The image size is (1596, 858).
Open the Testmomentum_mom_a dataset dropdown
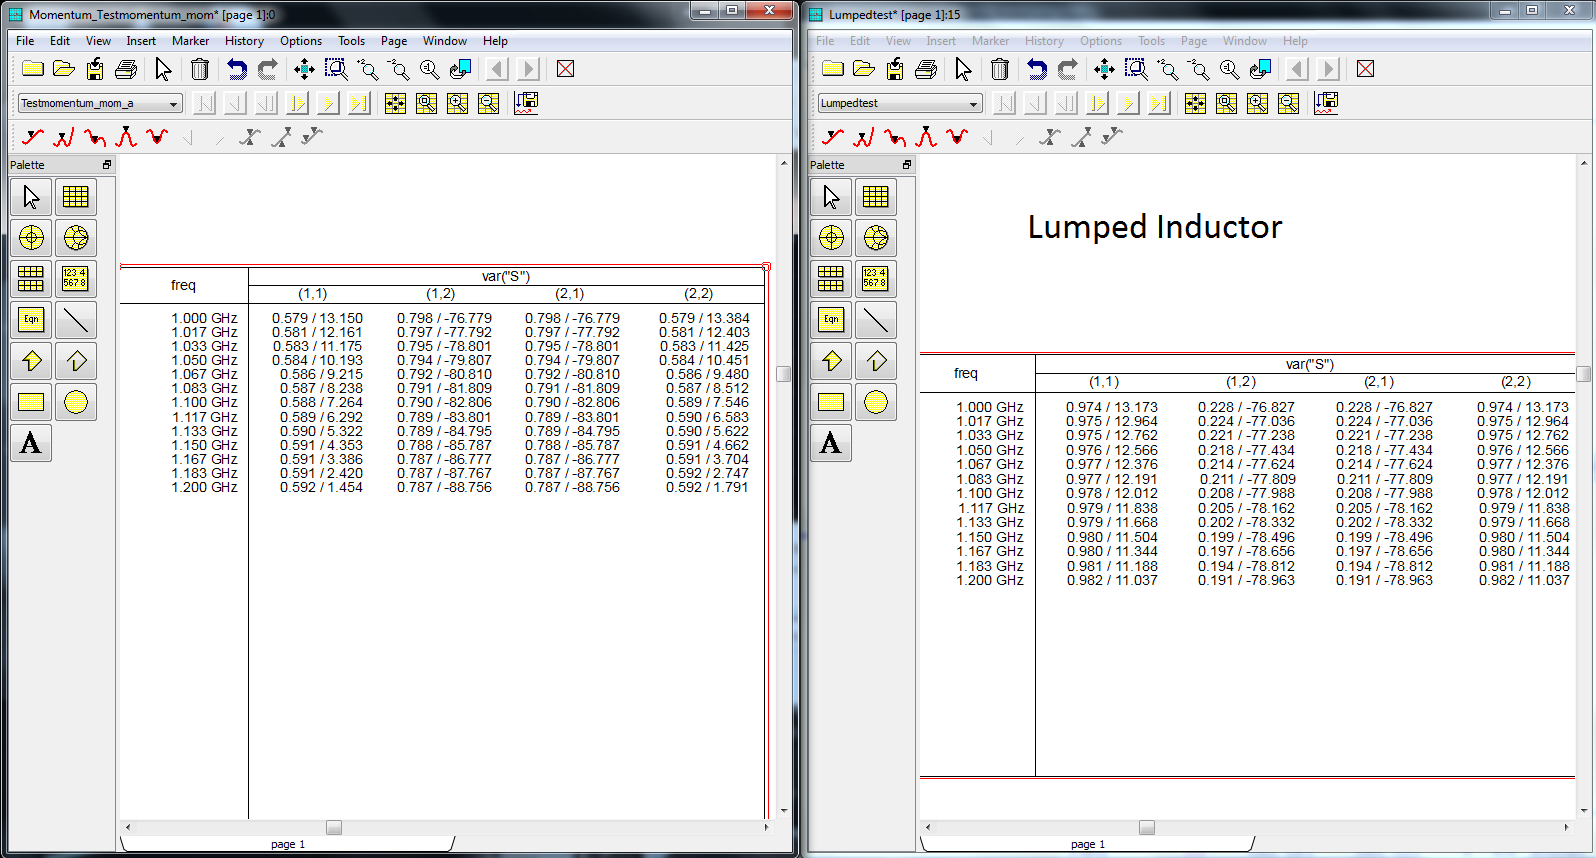[x=173, y=103]
